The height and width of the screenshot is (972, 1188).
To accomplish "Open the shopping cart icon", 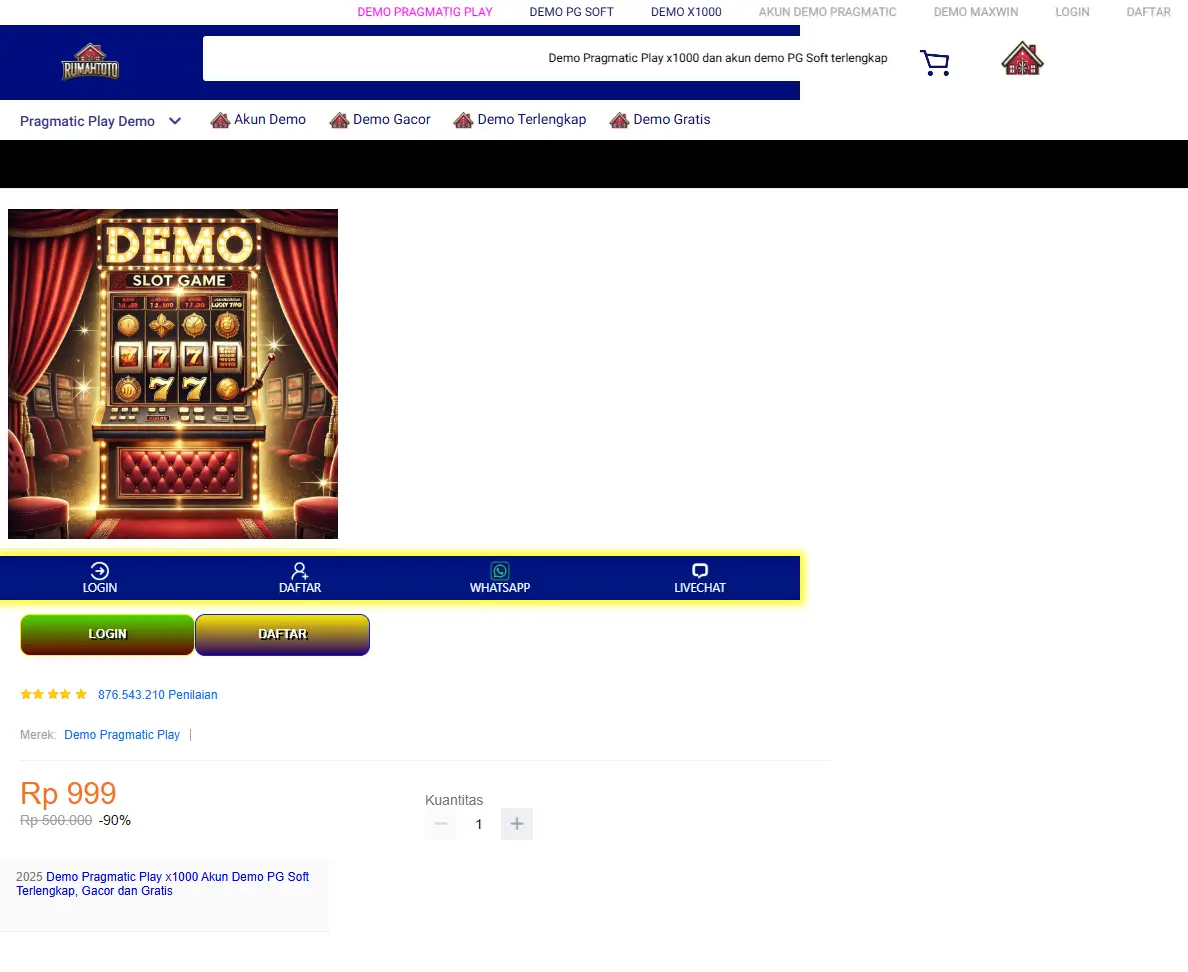I will [934, 62].
